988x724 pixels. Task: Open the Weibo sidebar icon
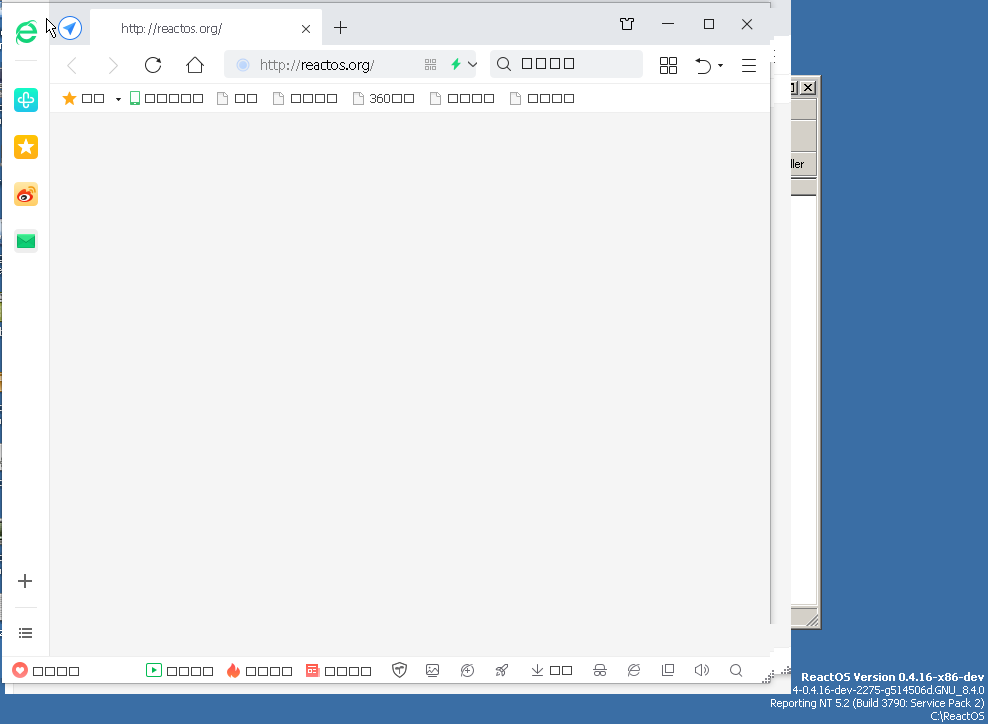(x=26, y=195)
